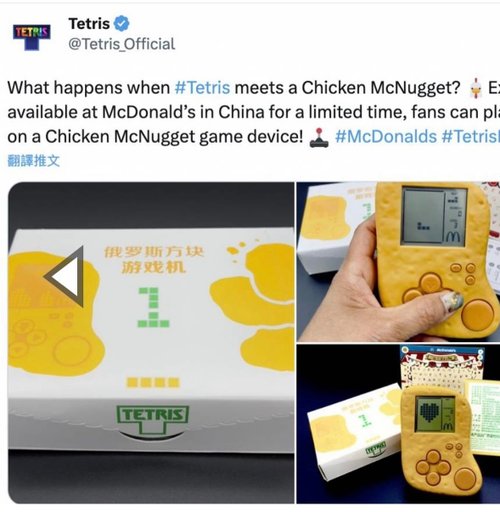Open the bottom-right nugget device with heart screen photo
The image size is (500, 512).
(398, 424)
